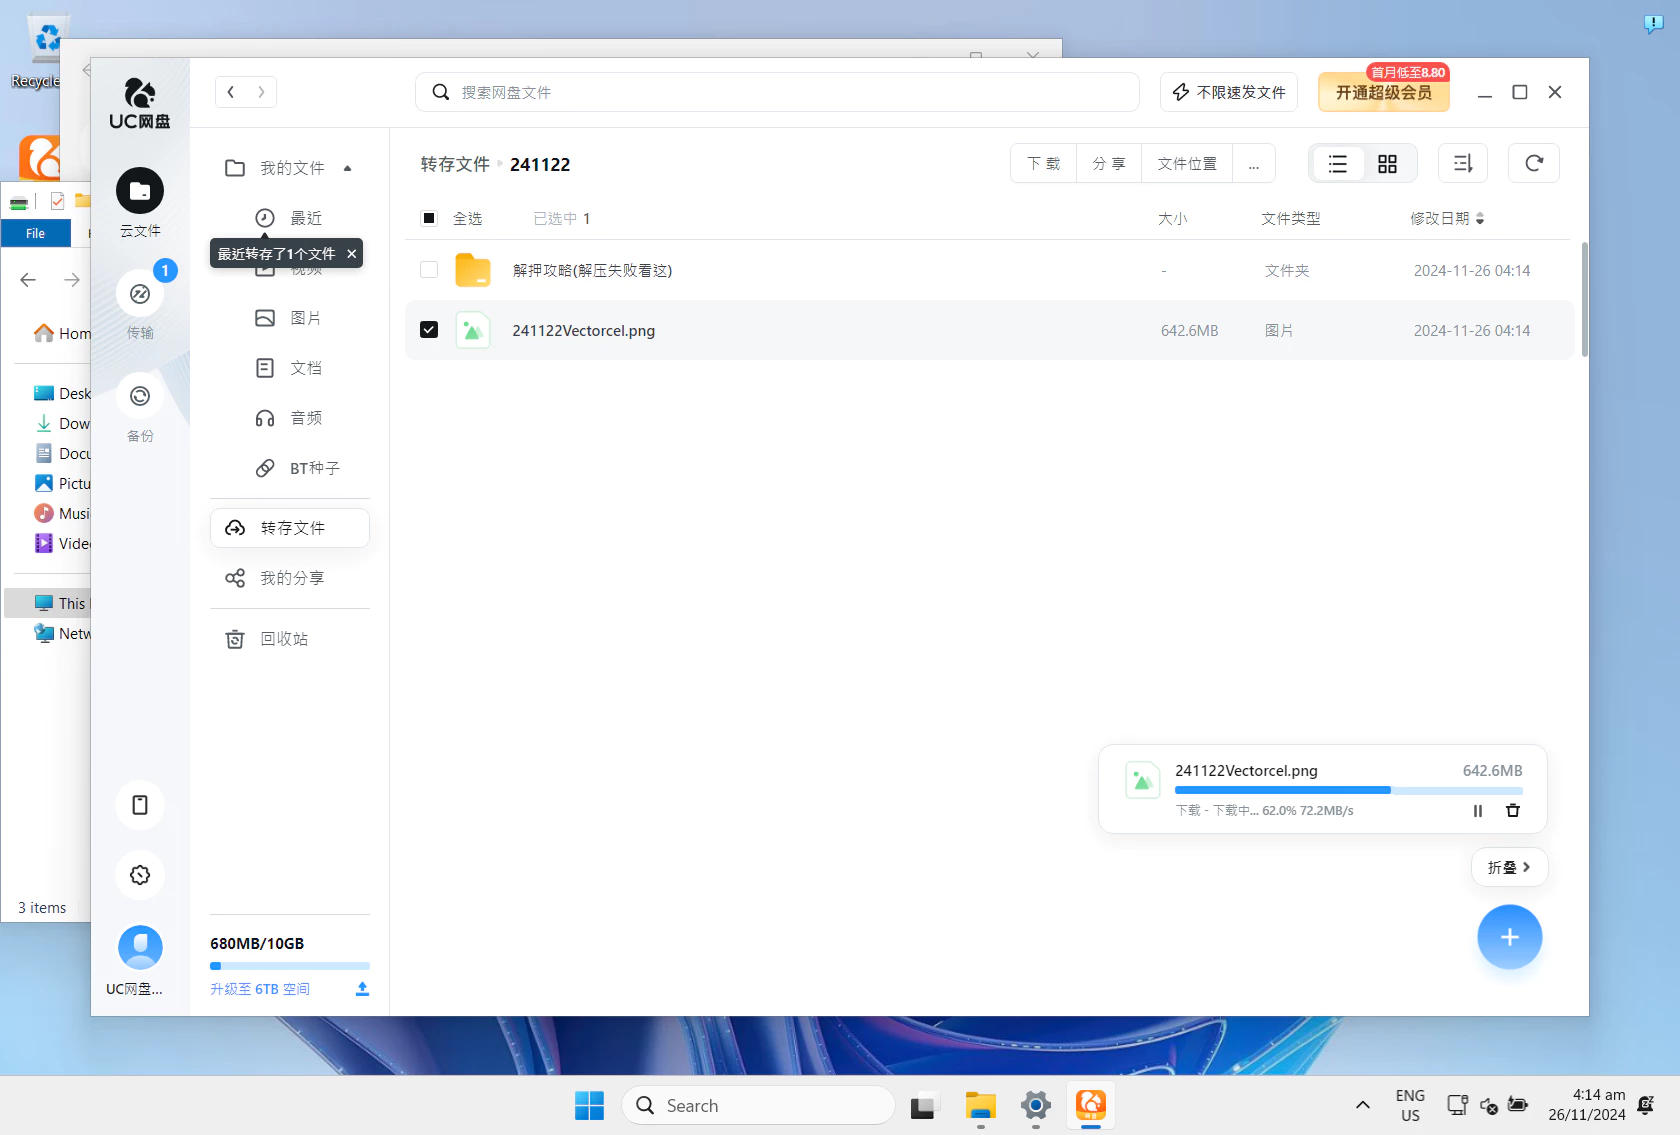The height and width of the screenshot is (1135, 1680).
Task: Click the file list vertical scrollbar
Action: click(x=1584, y=299)
